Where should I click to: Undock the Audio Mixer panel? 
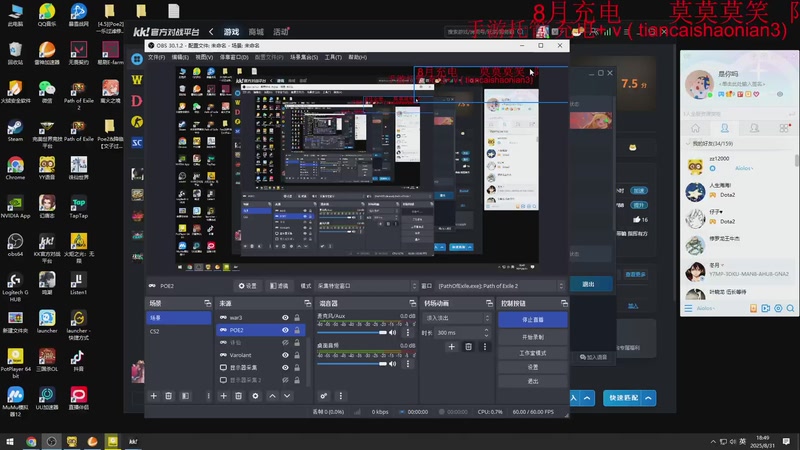[412, 303]
